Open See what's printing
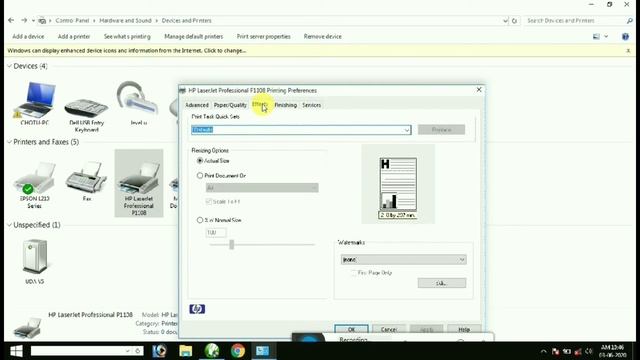 (x=127, y=36)
